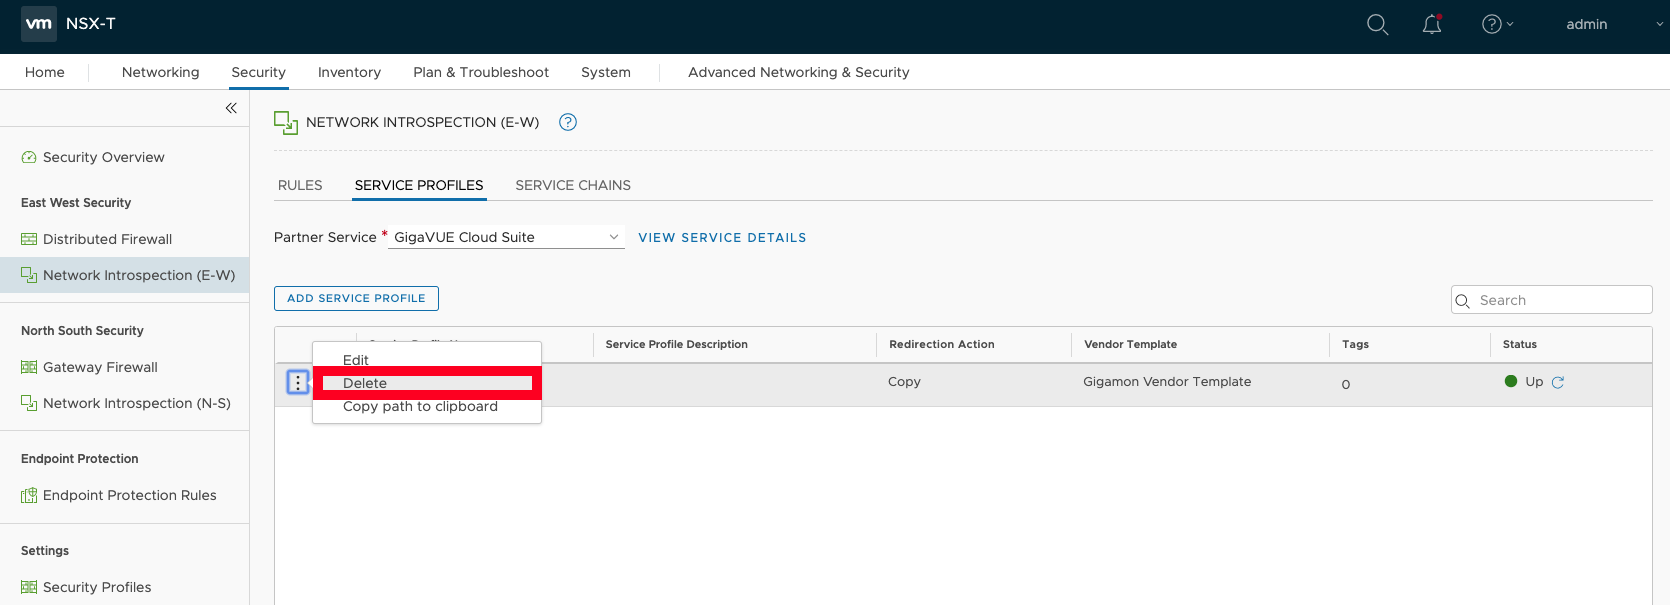Open Network Introspection (N-S) page
Screen dimensions: 1670x605
(137, 403)
